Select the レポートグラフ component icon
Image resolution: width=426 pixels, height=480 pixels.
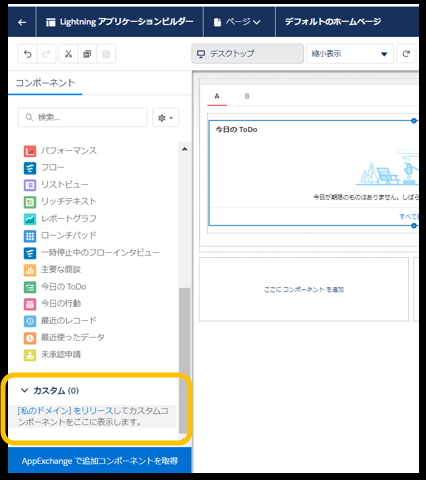pos(30,219)
